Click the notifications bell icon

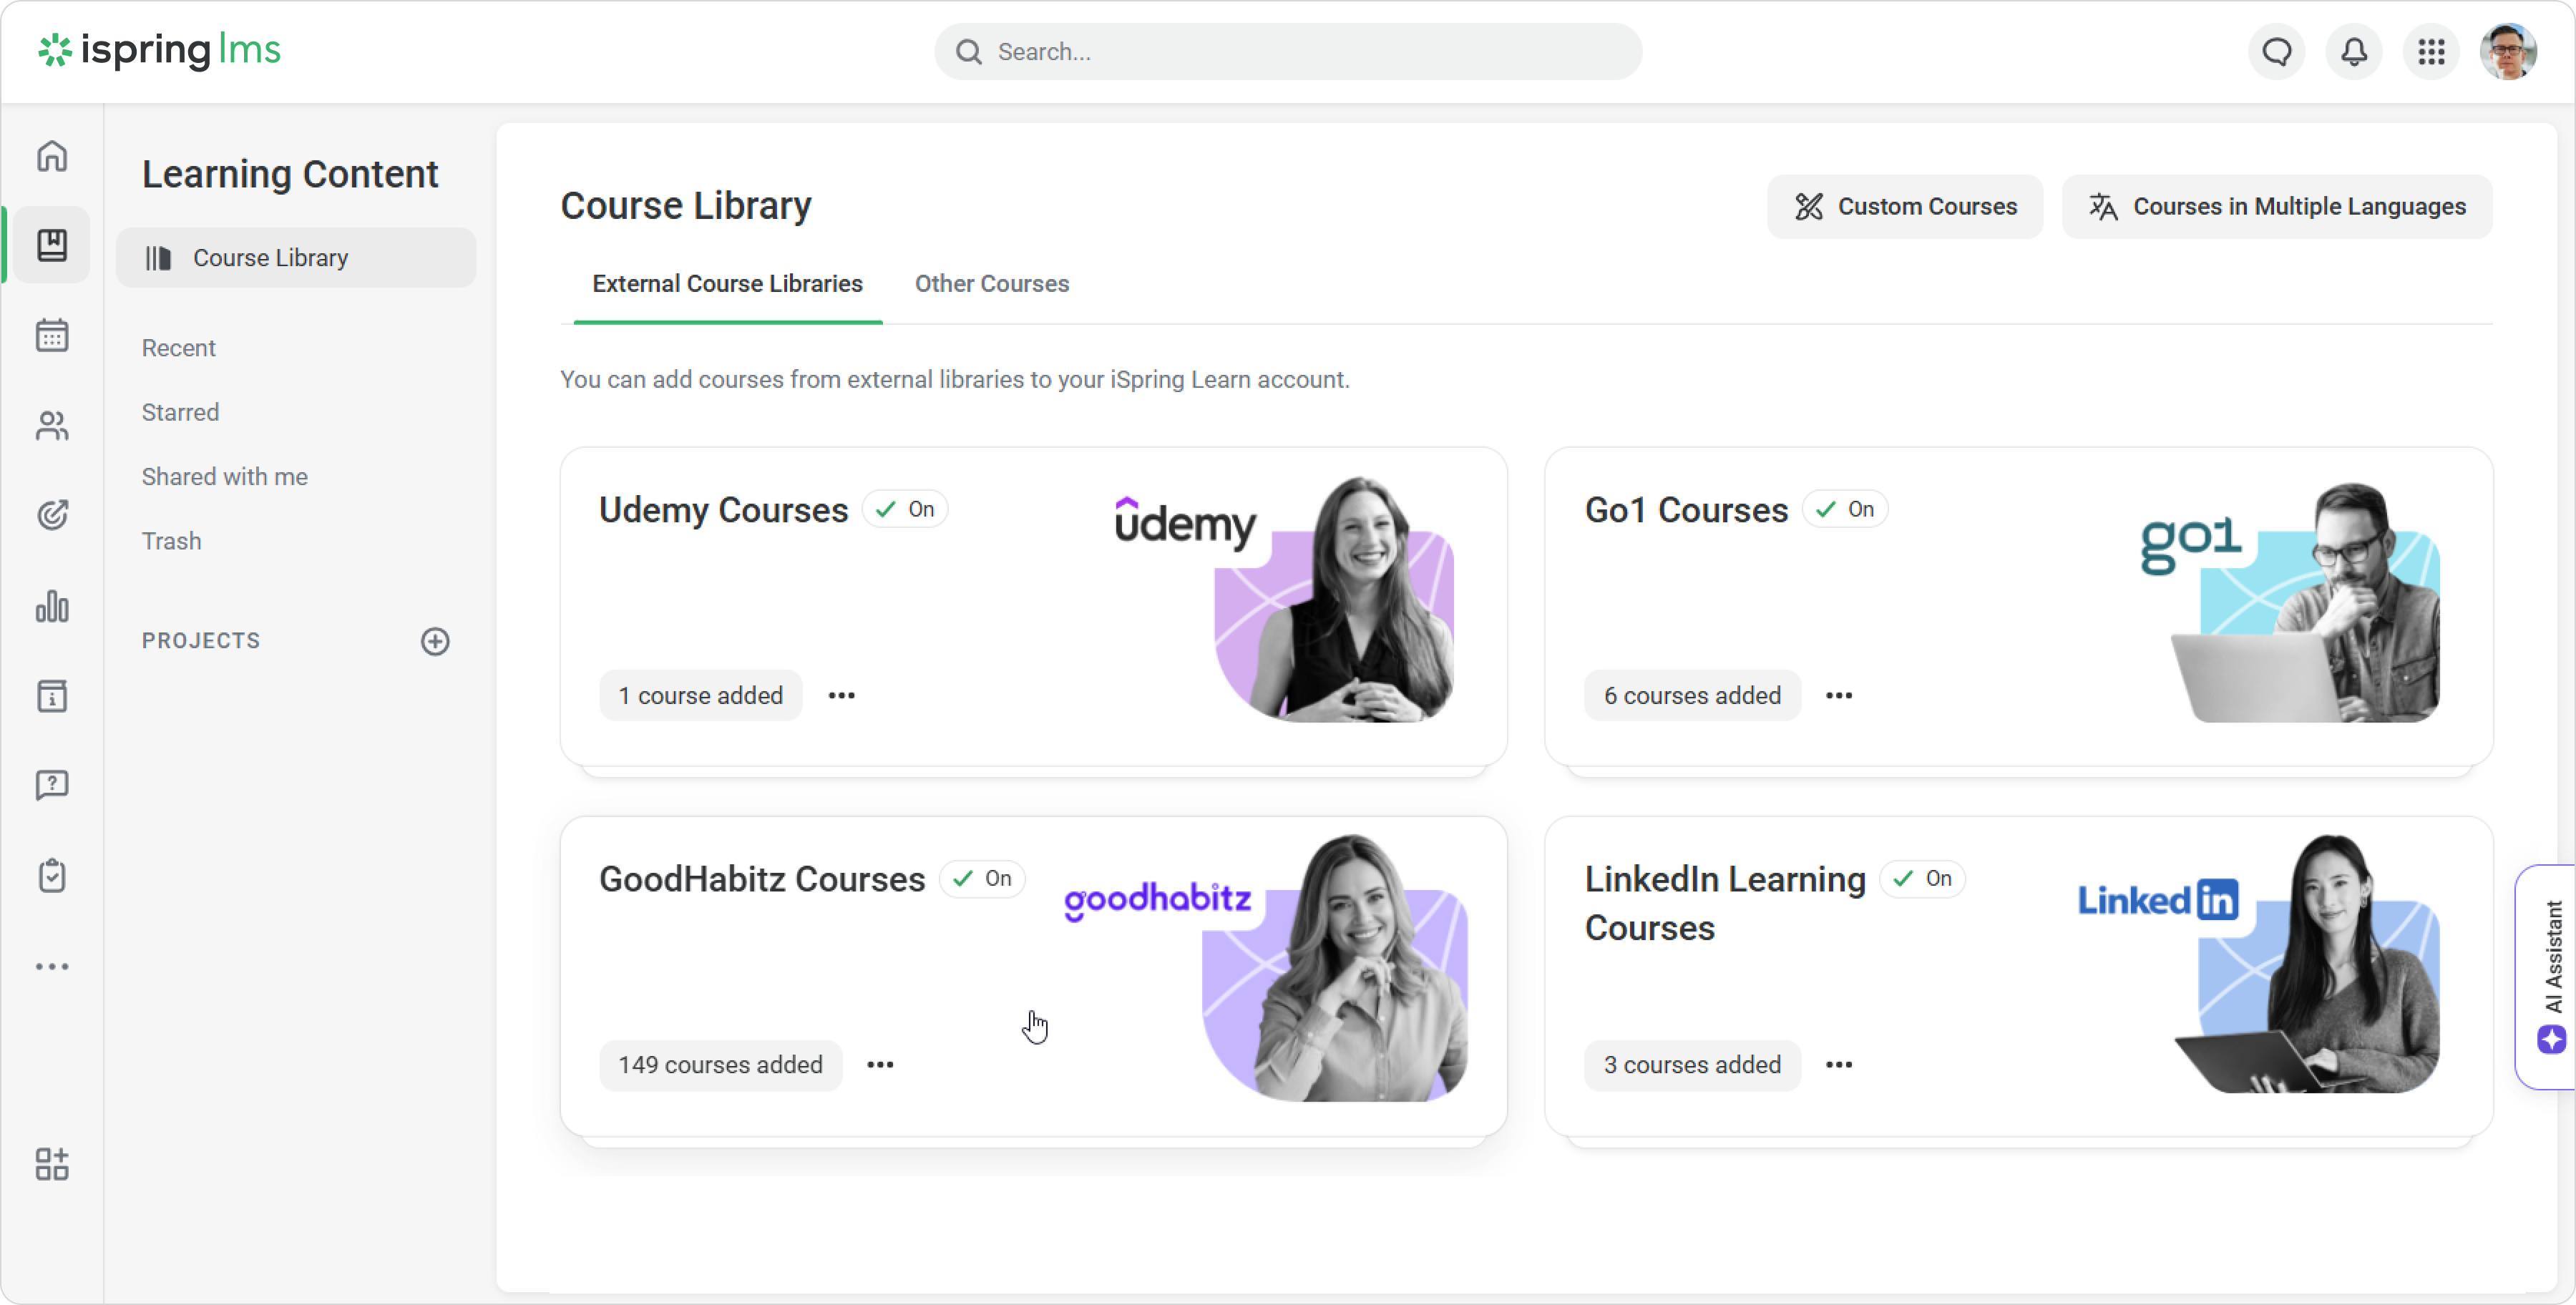click(2354, 52)
